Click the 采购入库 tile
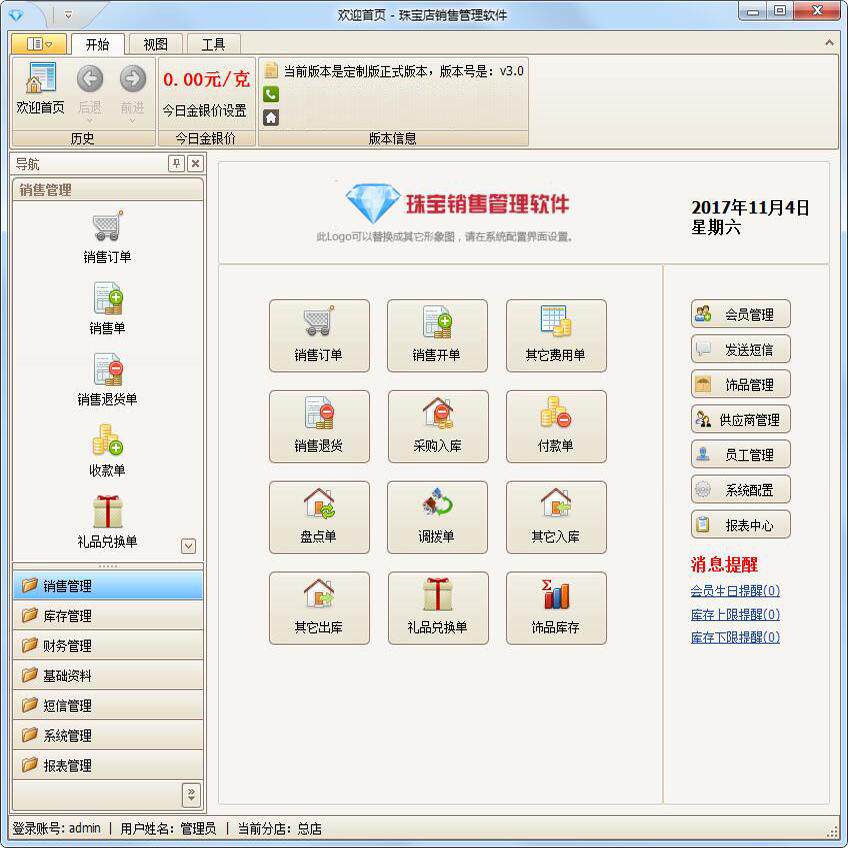Screen dimensions: 848x848 coord(437,426)
